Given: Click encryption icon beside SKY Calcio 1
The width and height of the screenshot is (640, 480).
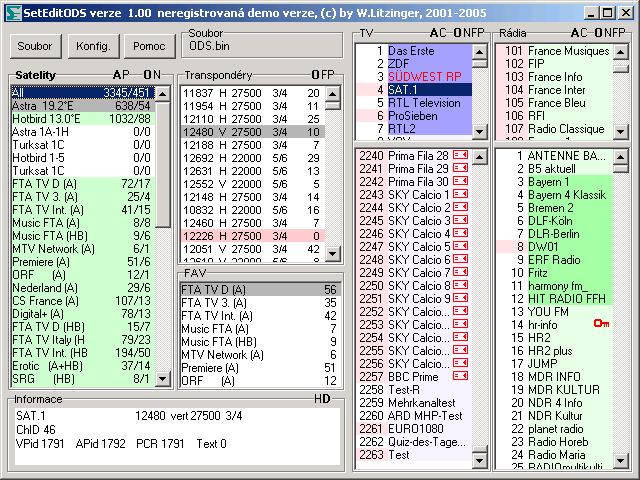Looking at the screenshot, I should click(x=460, y=194).
